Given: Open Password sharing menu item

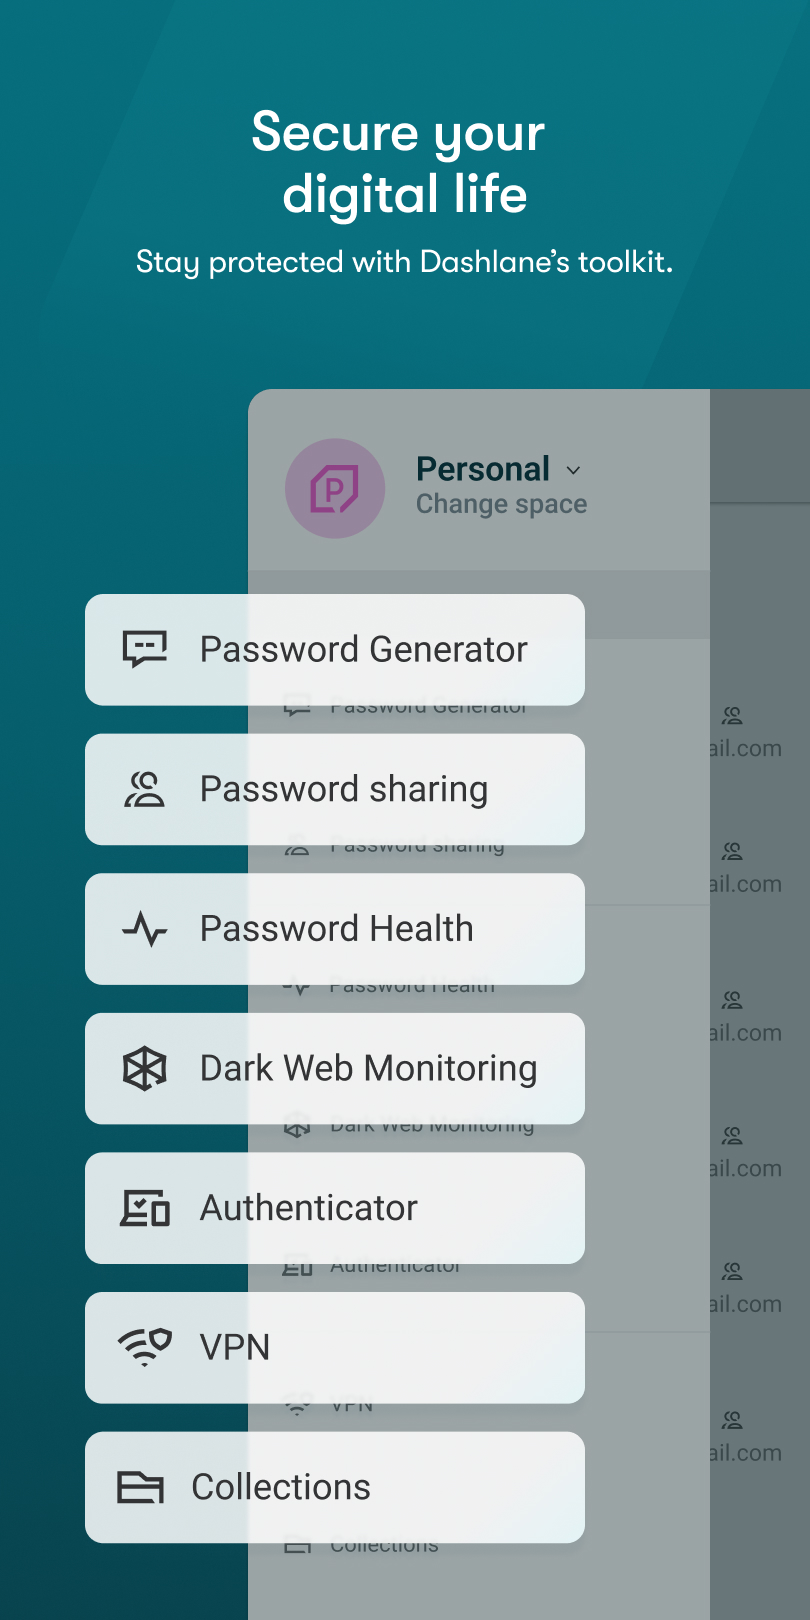Looking at the screenshot, I should (335, 790).
